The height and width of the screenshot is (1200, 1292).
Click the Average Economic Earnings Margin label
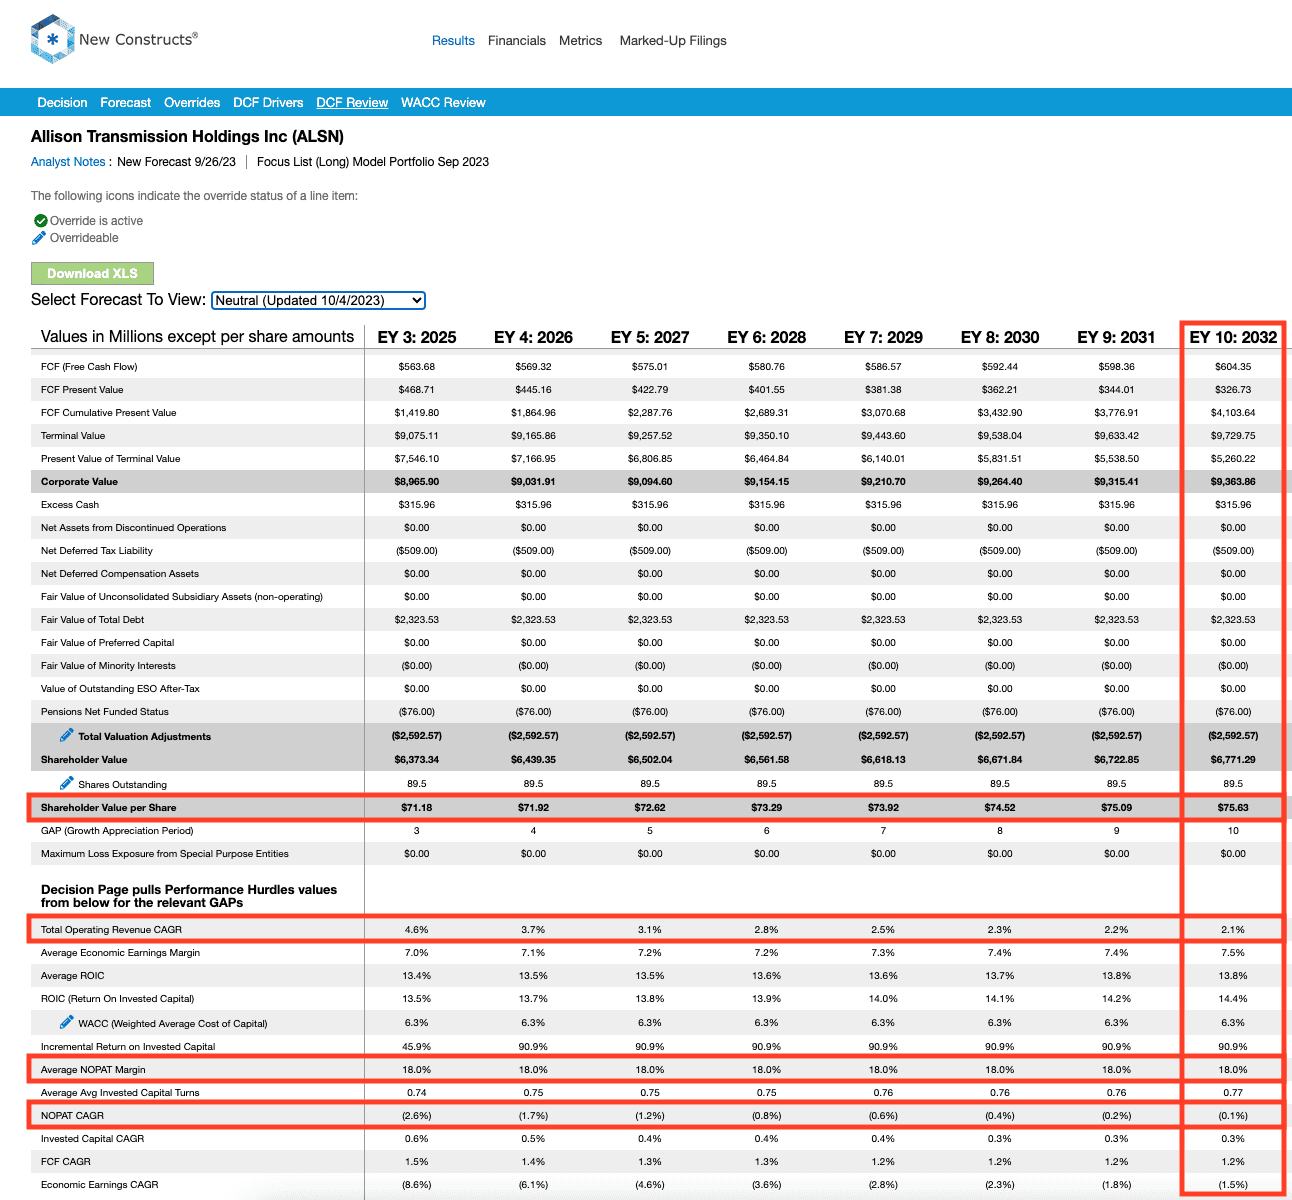pyautogui.click(x=120, y=953)
